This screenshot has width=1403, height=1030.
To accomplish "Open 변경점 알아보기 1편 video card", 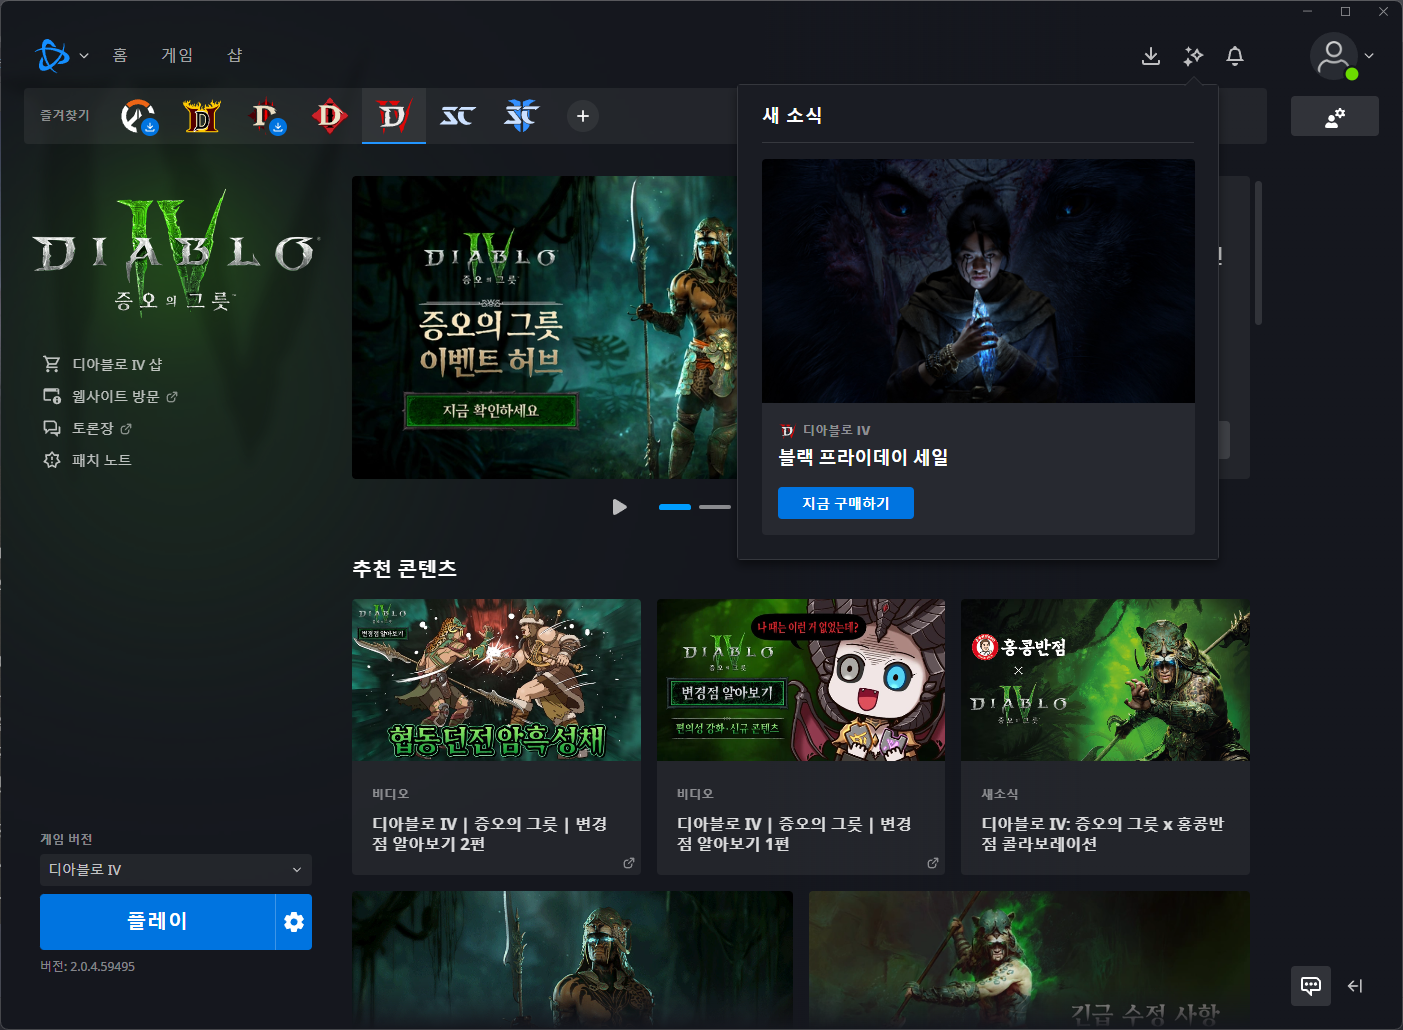I will (x=801, y=737).
